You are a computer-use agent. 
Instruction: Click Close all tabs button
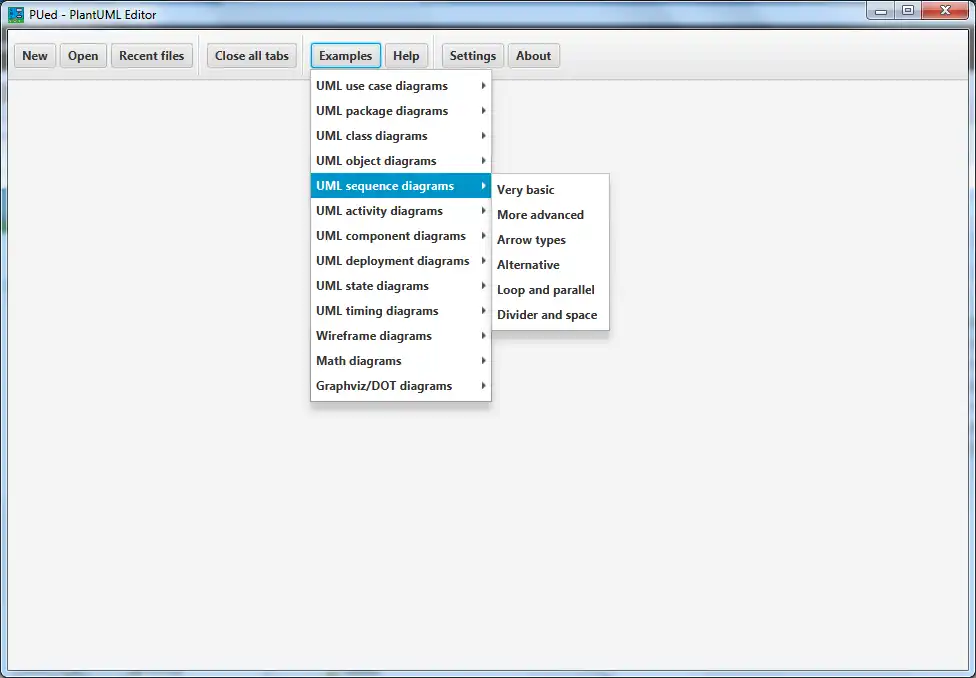click(252, 55)
